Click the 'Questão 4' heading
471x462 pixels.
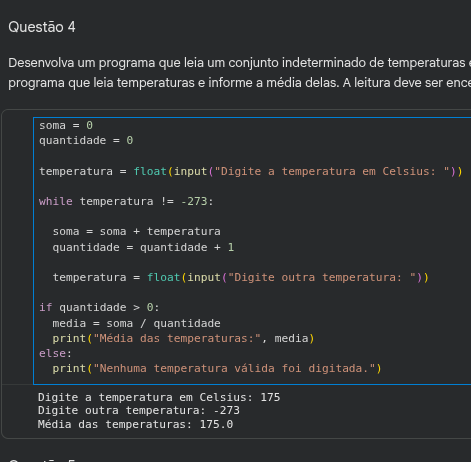pyautogui.click(x=42, y=27)
